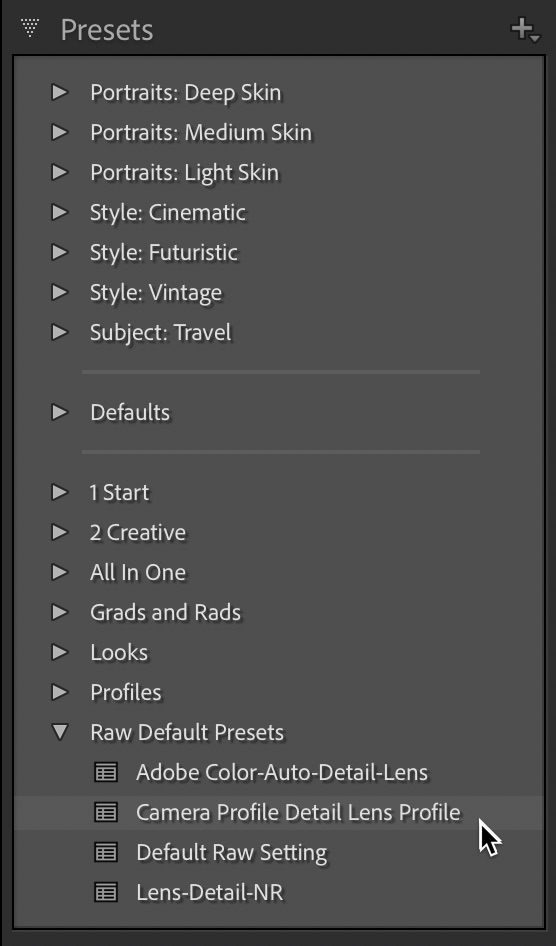The height and width of the screenshot is (946, 556).
Task: Click the preset icon beside Default Raw Setting
Action: coord(106,852)
